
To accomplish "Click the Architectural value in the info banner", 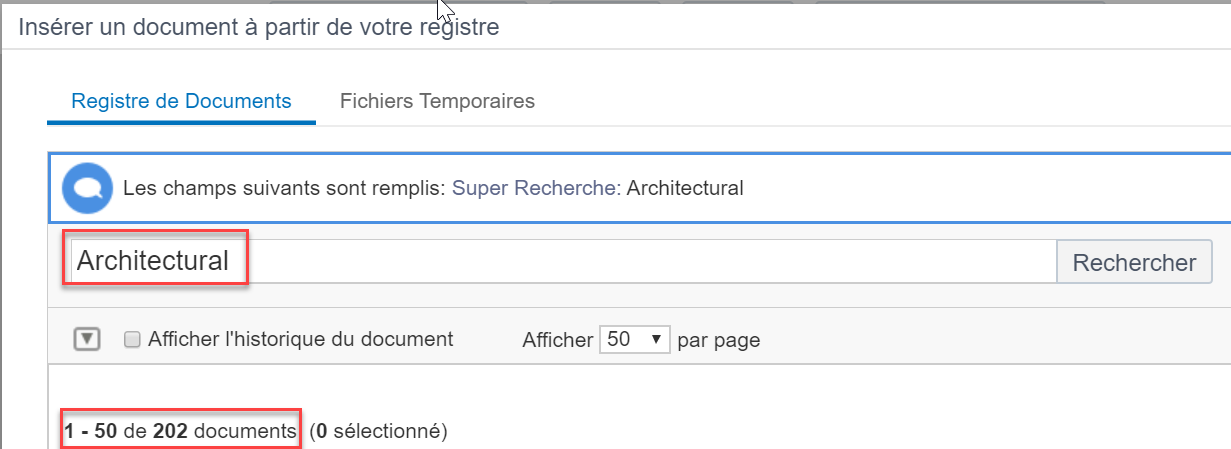I will pos(685,188).
